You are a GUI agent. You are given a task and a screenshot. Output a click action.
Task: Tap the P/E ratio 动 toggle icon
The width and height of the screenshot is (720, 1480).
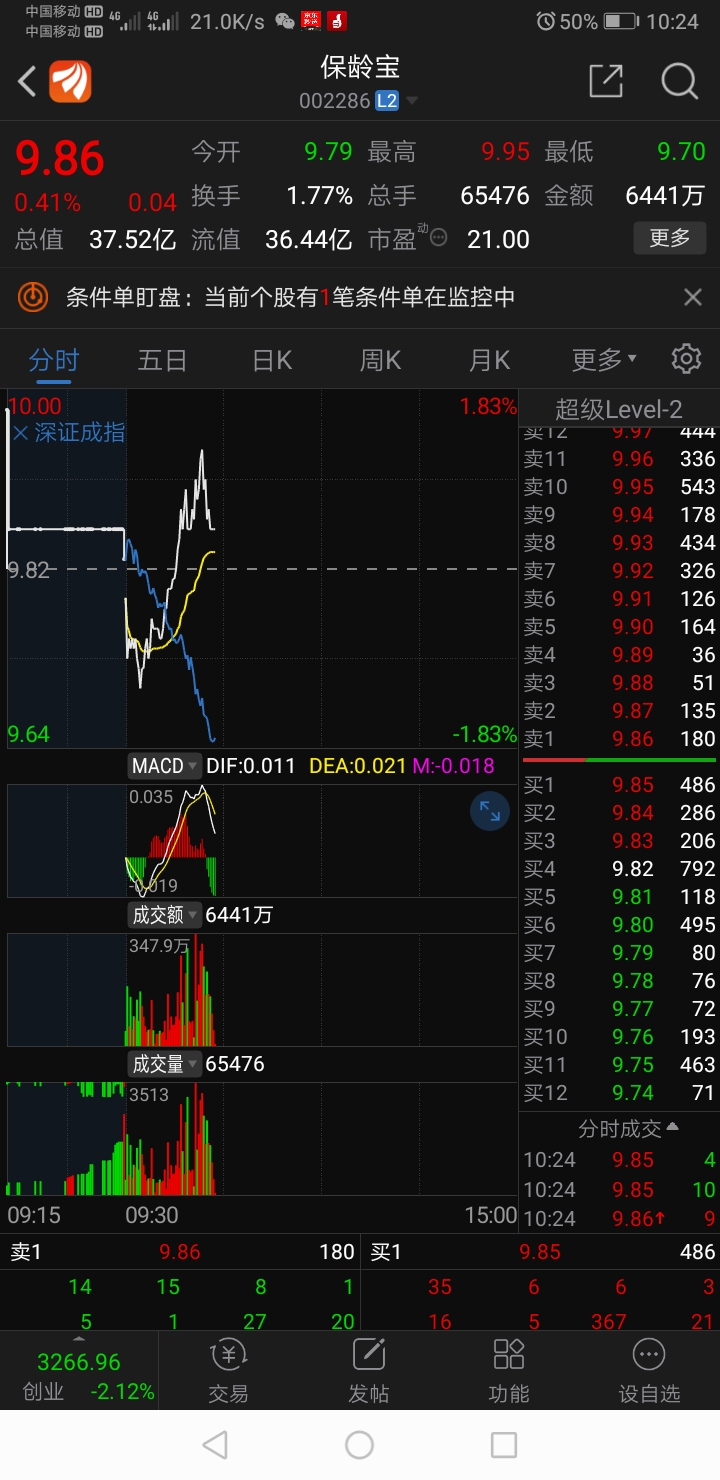[x=438, y=239]
